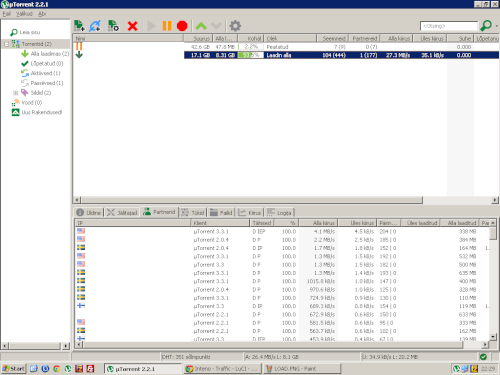
Task: Click the red X Remove torrent icon
Action: click(x=133, y=26)
